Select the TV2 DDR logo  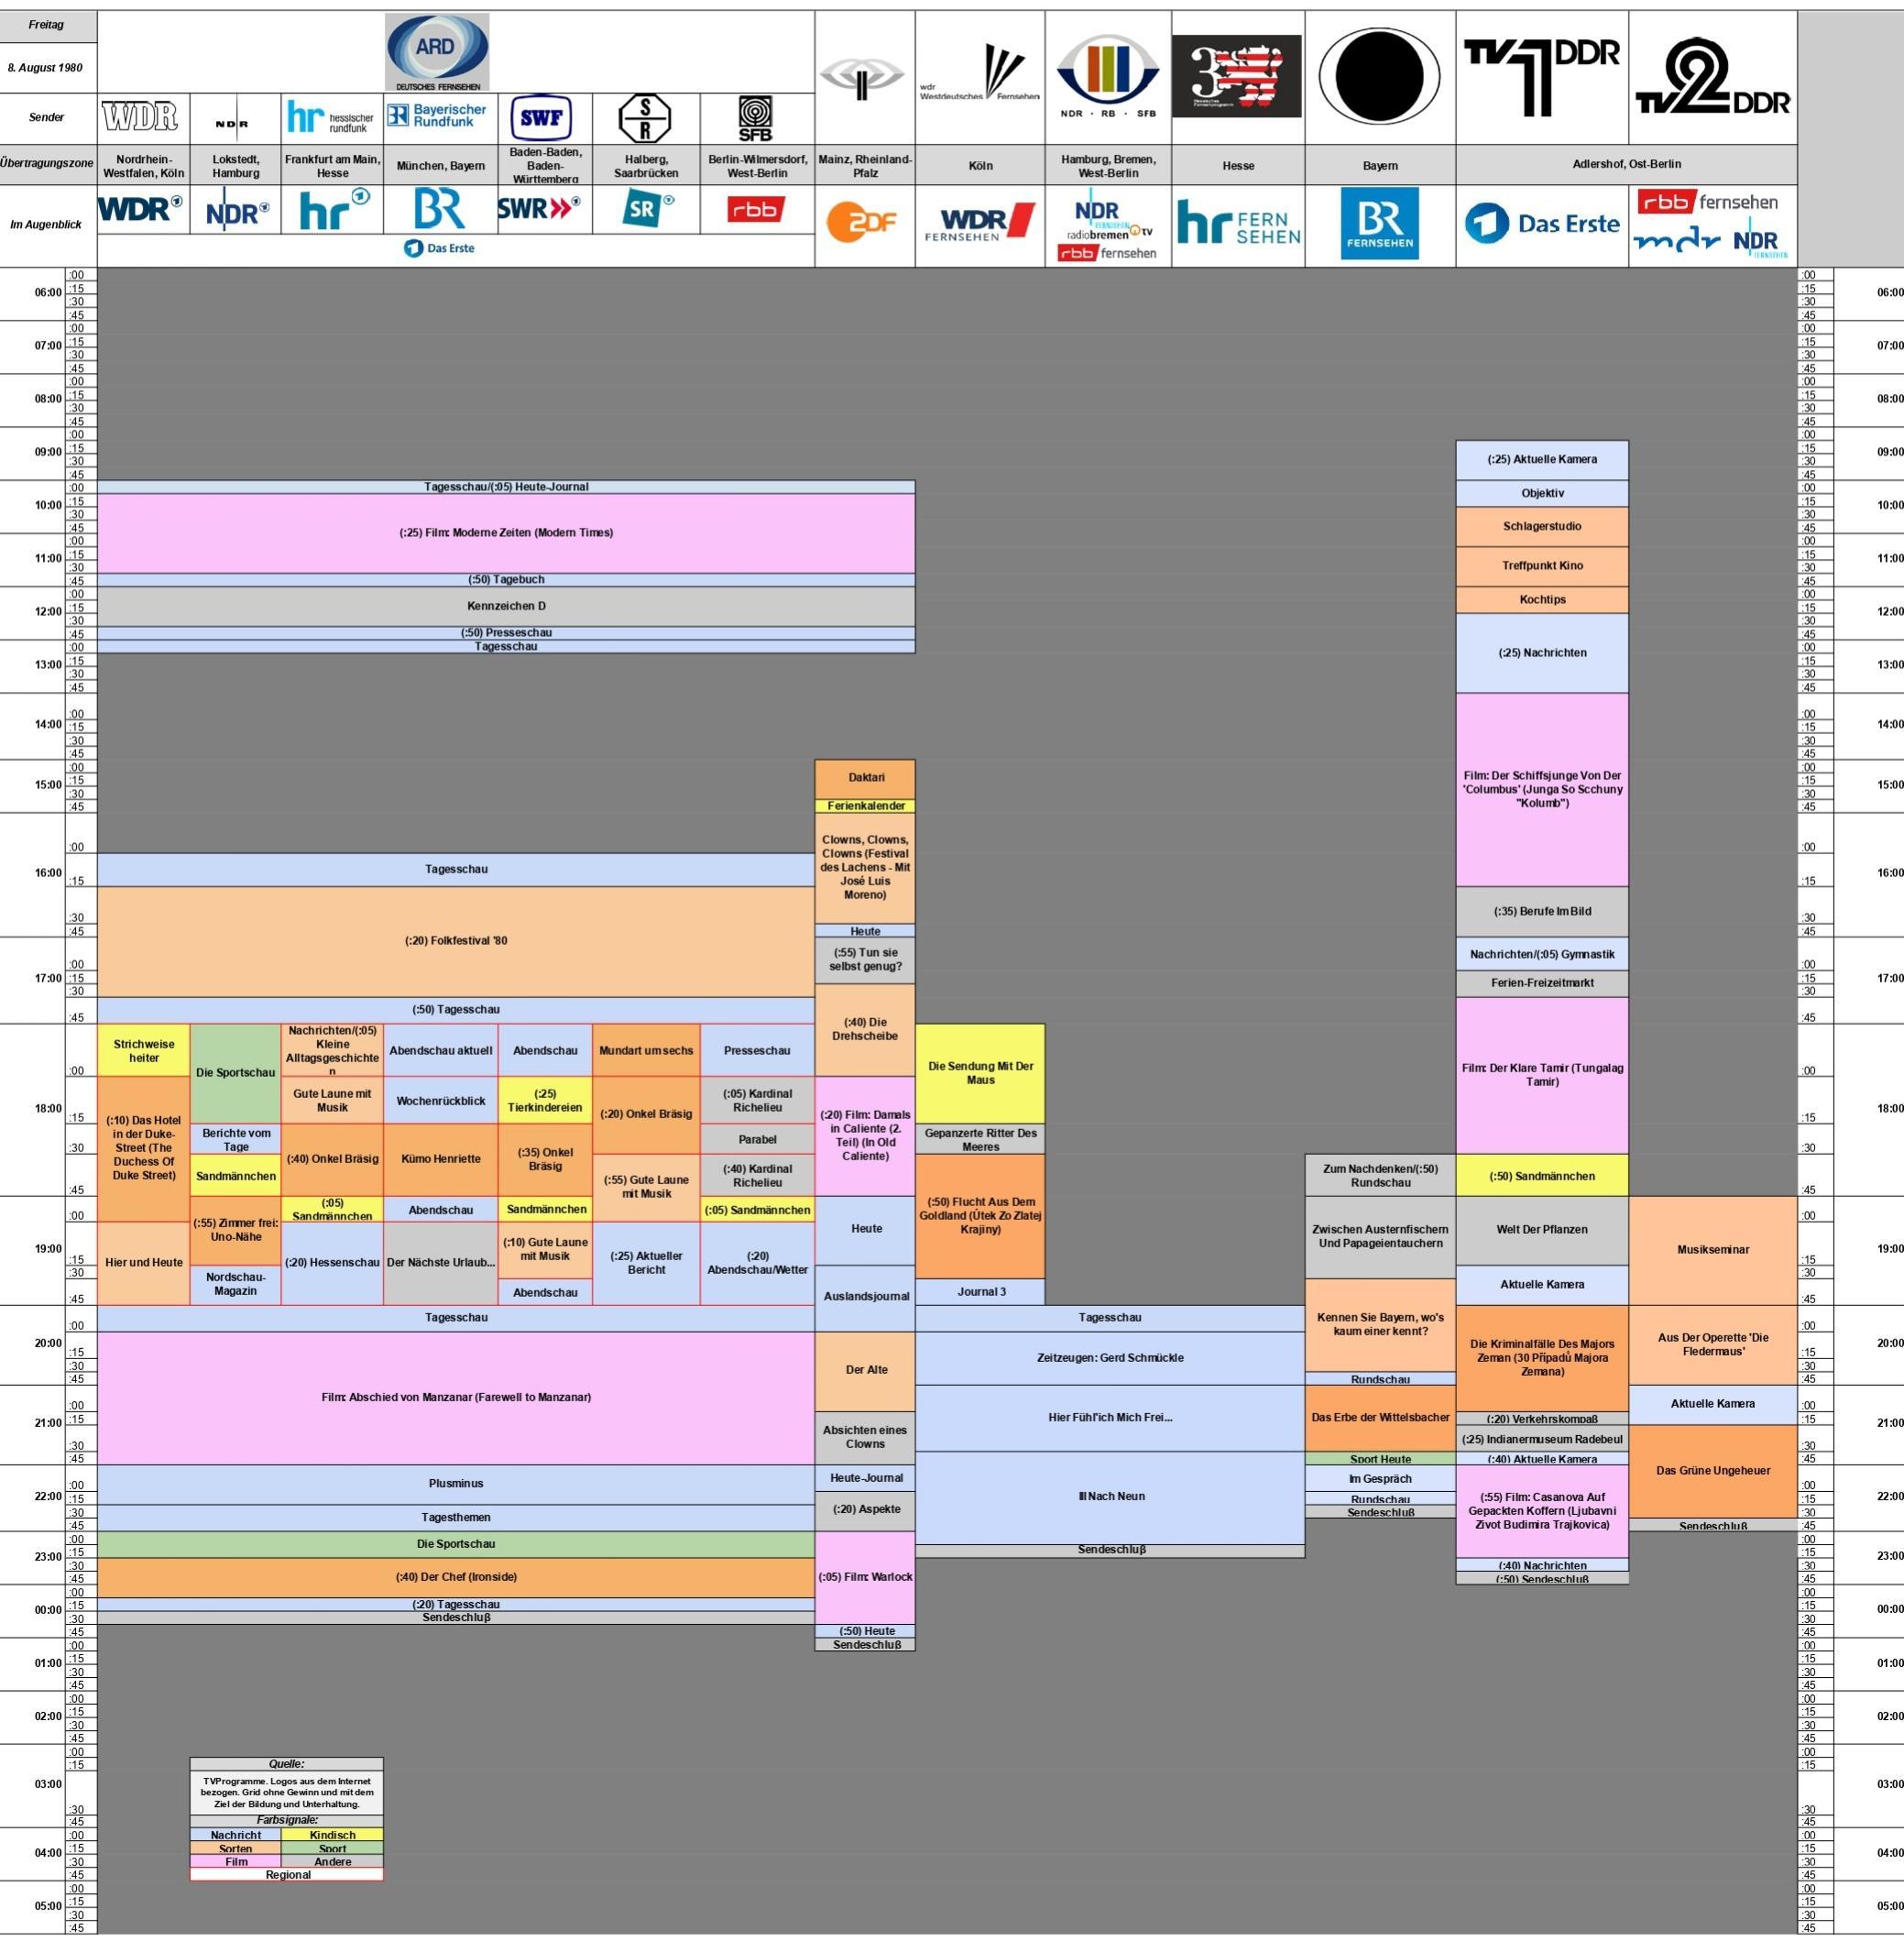click(x=1712, y=77)
